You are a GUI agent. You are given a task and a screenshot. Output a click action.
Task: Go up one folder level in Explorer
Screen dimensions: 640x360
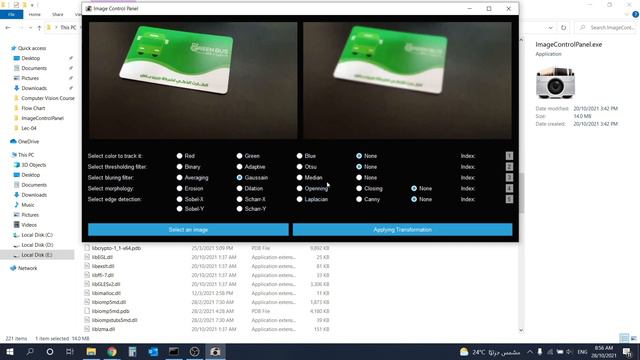click(39, 27)
